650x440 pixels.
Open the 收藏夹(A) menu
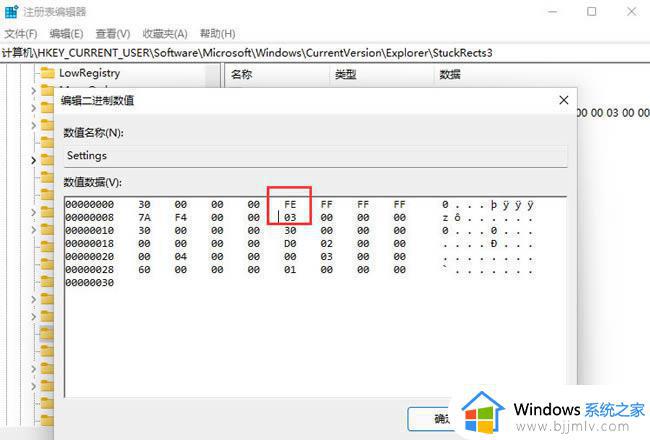pyautogui.click(x=165, y=34)
